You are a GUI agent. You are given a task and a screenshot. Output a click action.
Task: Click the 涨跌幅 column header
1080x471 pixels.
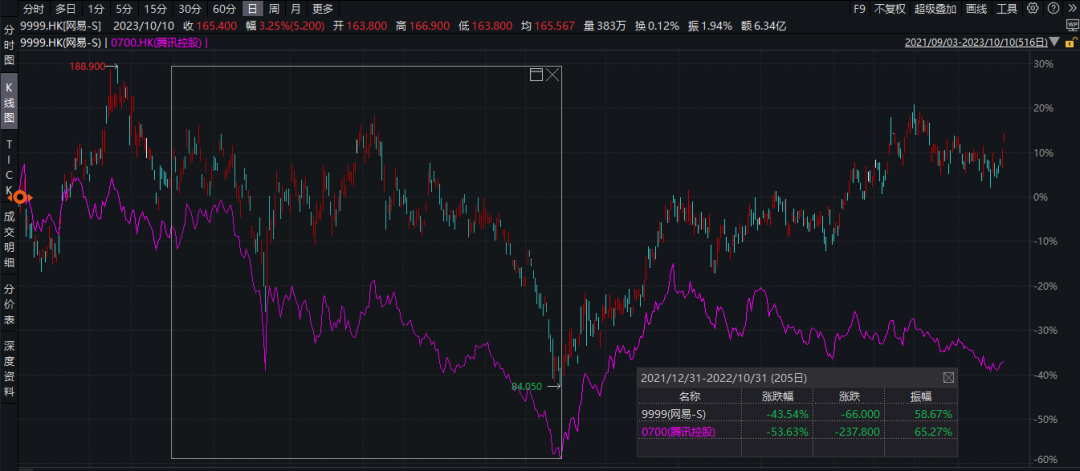tap(777, 396)
